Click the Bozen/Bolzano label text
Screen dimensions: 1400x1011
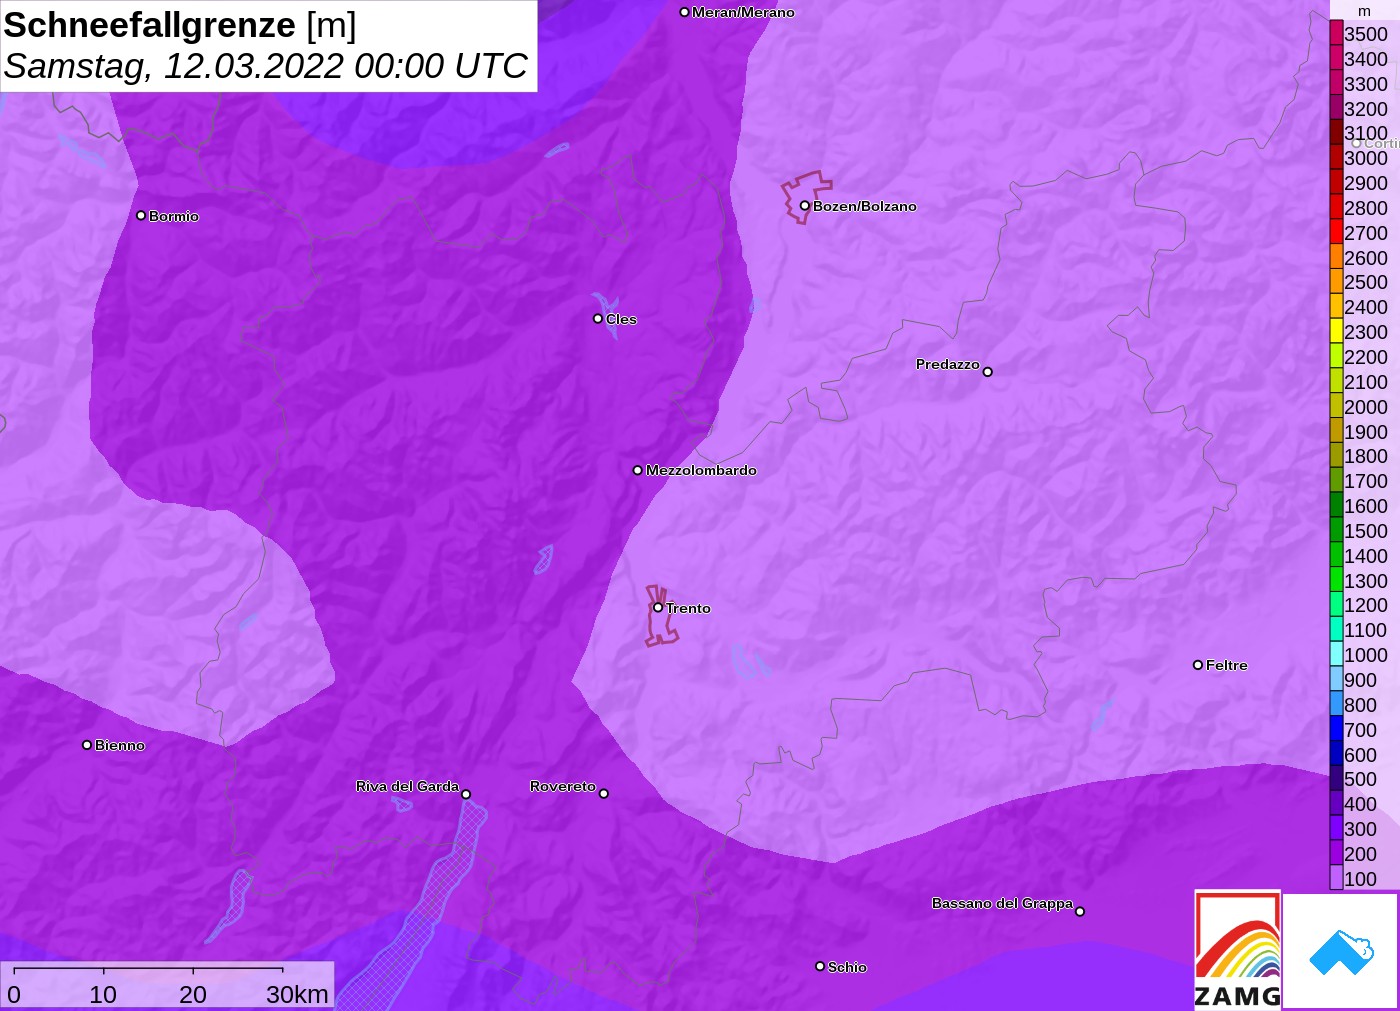pyautogui.click(x=865, y=206)
